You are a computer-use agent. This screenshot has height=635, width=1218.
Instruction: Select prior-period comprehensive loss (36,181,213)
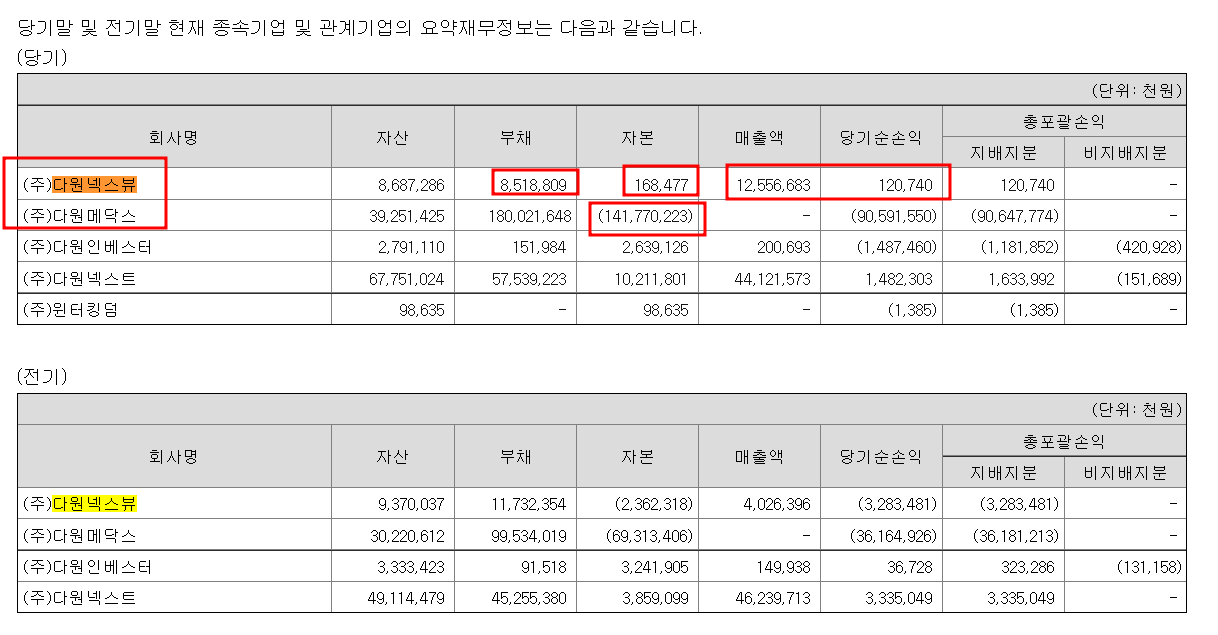click(1016, 536)
